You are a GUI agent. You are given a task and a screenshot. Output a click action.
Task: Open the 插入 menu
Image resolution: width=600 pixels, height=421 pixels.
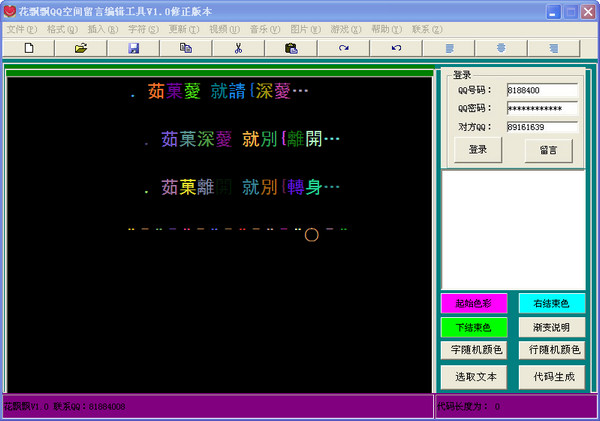(103, 29)
